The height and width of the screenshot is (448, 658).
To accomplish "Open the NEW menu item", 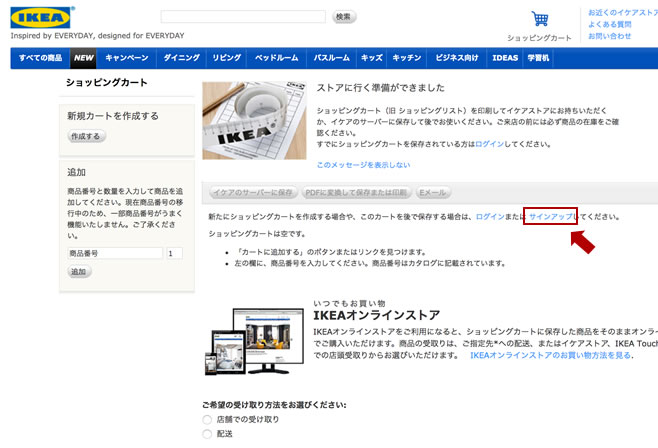I will click(84, 58).
